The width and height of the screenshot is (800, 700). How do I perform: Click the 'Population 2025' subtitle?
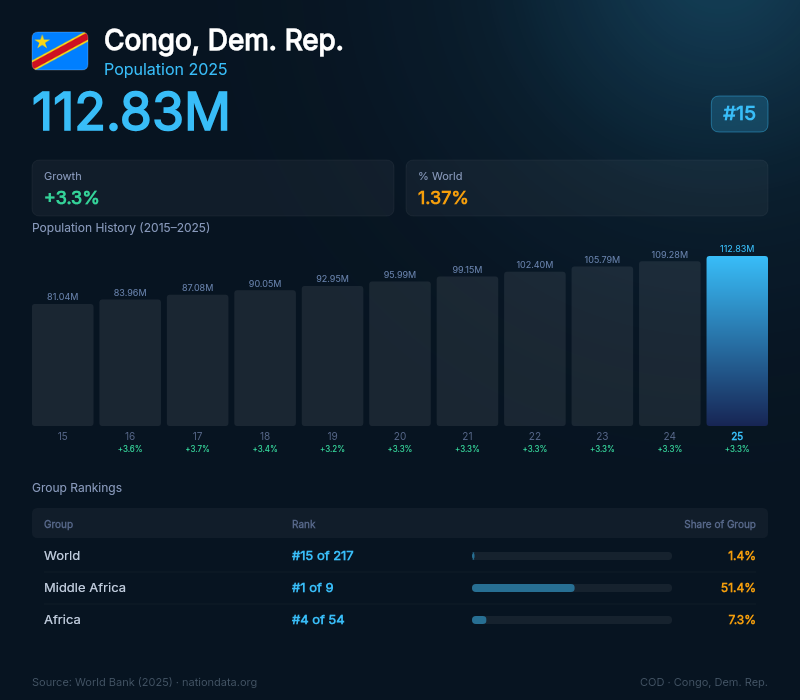(x=166, y=69)
